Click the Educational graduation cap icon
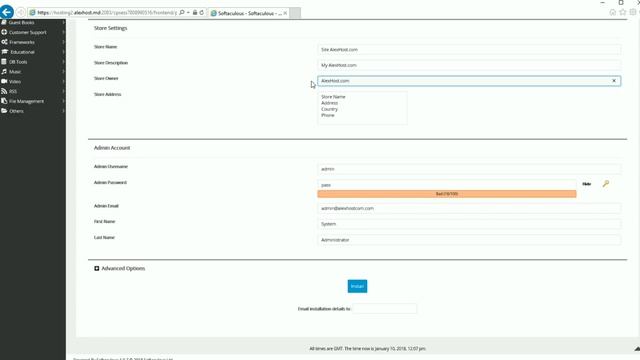The width and height of the screenshot is (640, 360). [x=4, y=52]
